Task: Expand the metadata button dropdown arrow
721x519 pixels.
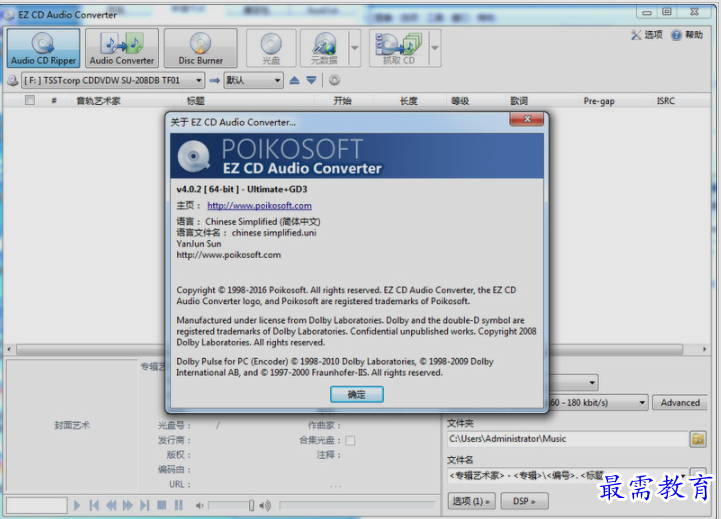Action: pos(355,48)
